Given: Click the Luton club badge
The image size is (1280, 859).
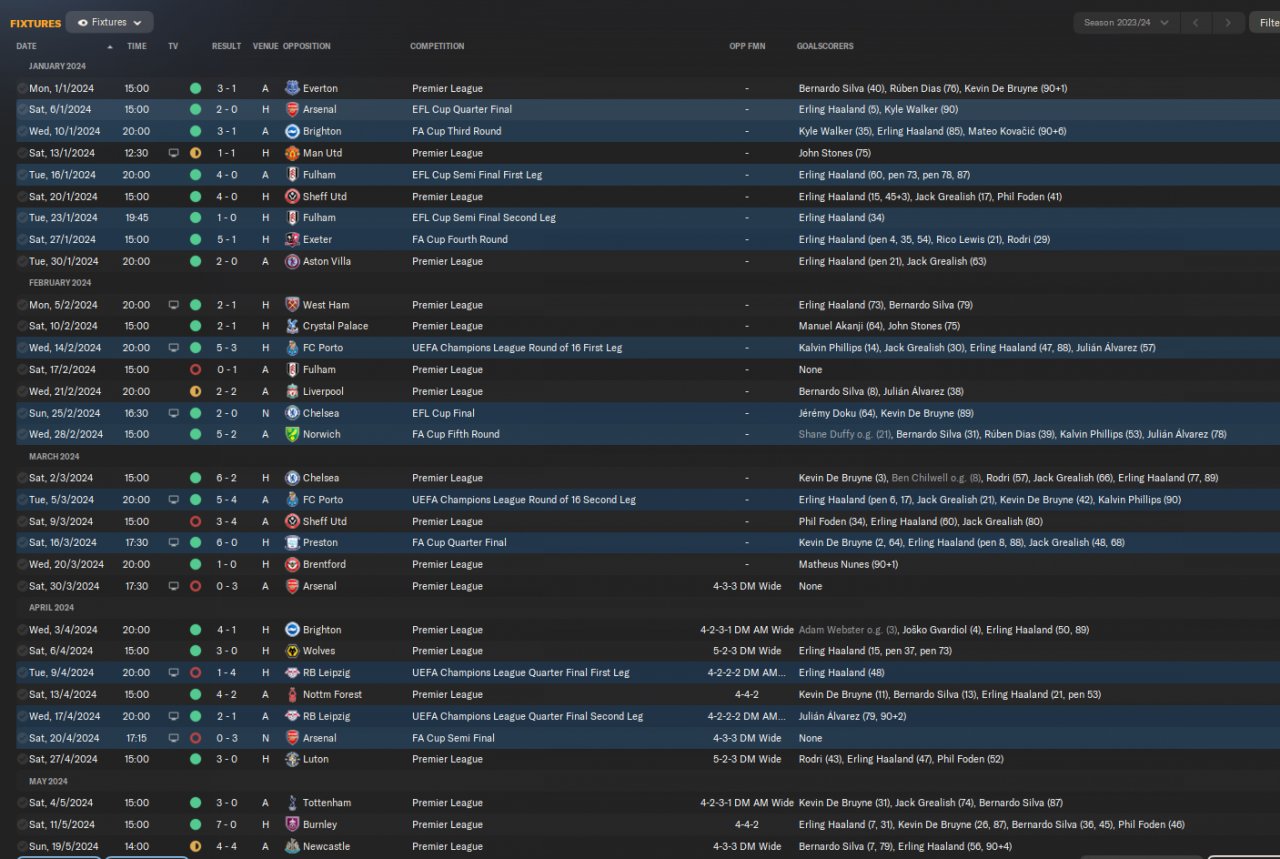Looking at the screenshot, I should point(292,759).
